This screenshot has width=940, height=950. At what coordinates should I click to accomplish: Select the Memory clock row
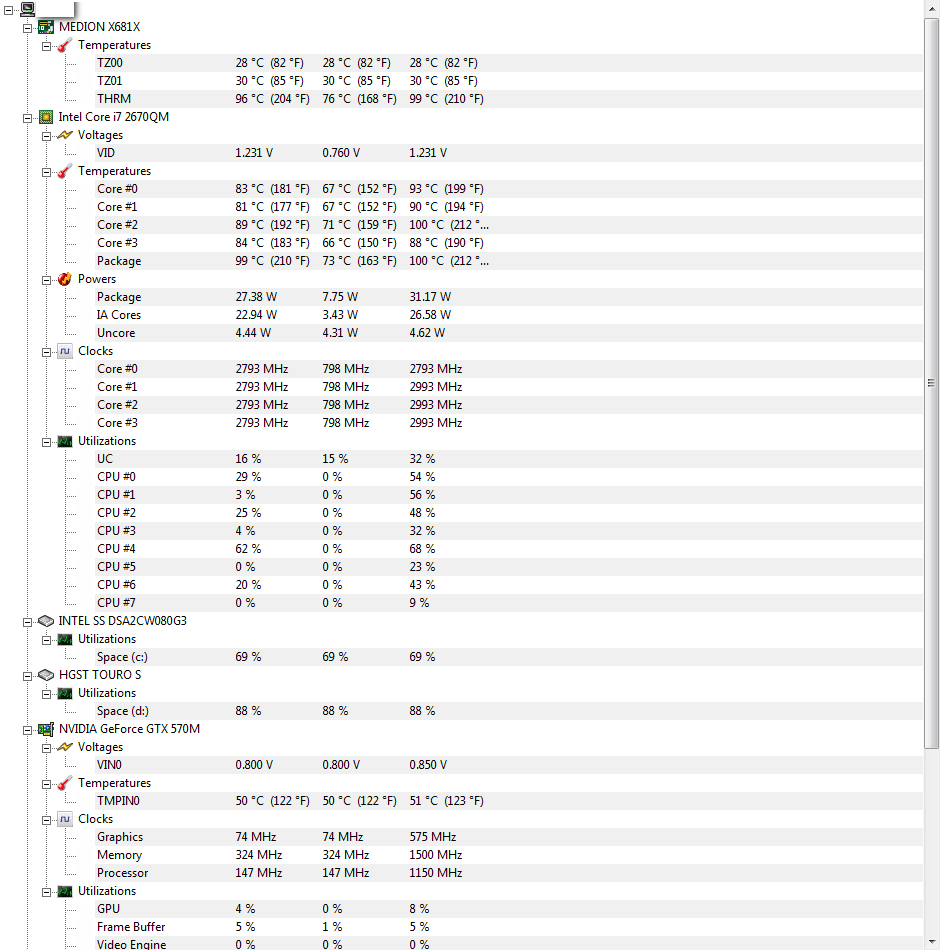(509, 855)
